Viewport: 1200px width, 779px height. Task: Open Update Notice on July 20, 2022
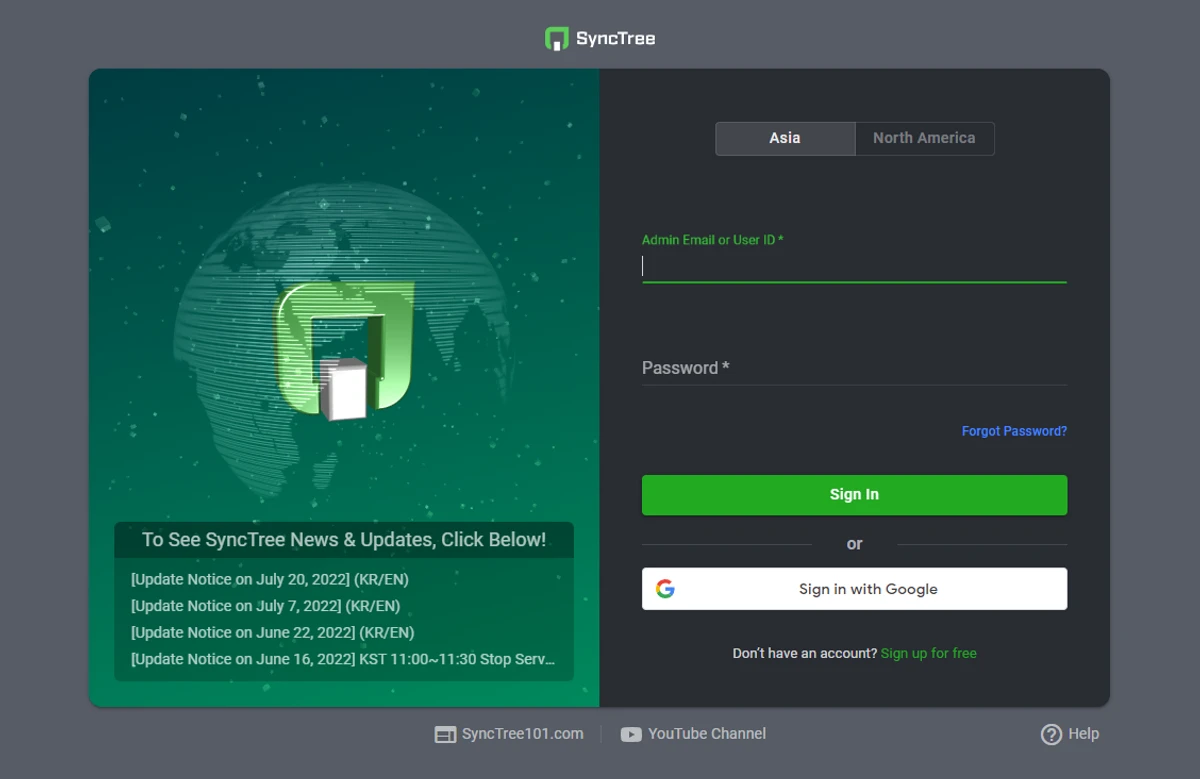point(270,579)
